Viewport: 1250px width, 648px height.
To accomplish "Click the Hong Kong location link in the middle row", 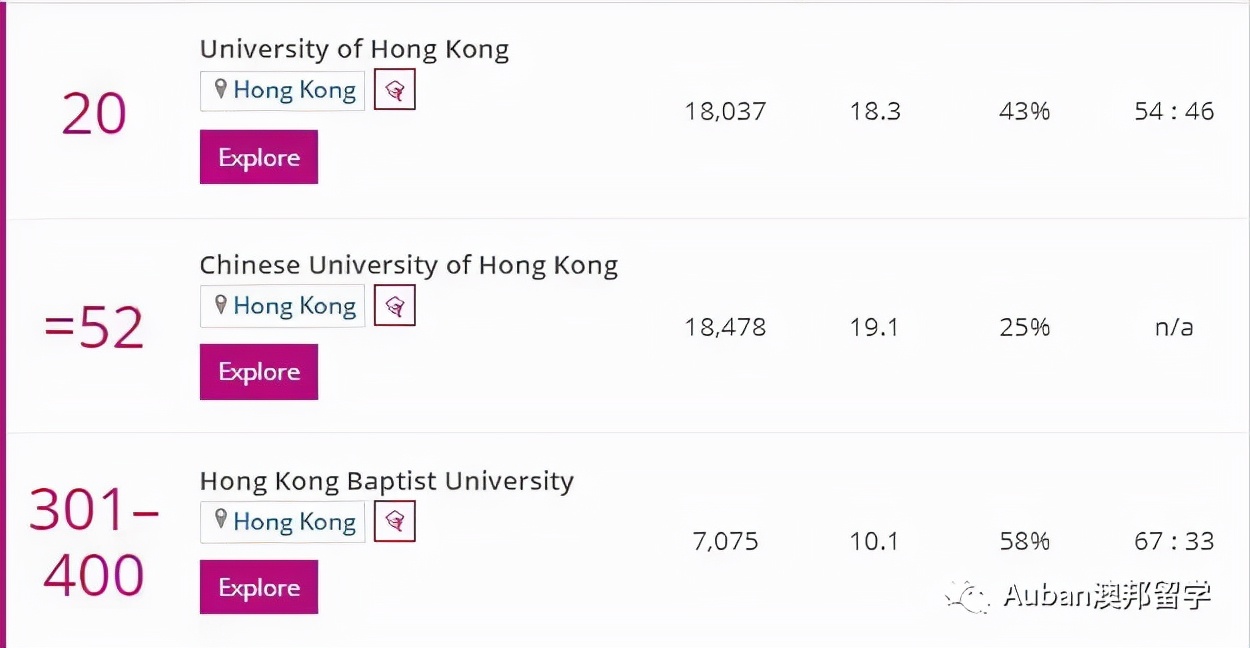I will pos(294,305).
